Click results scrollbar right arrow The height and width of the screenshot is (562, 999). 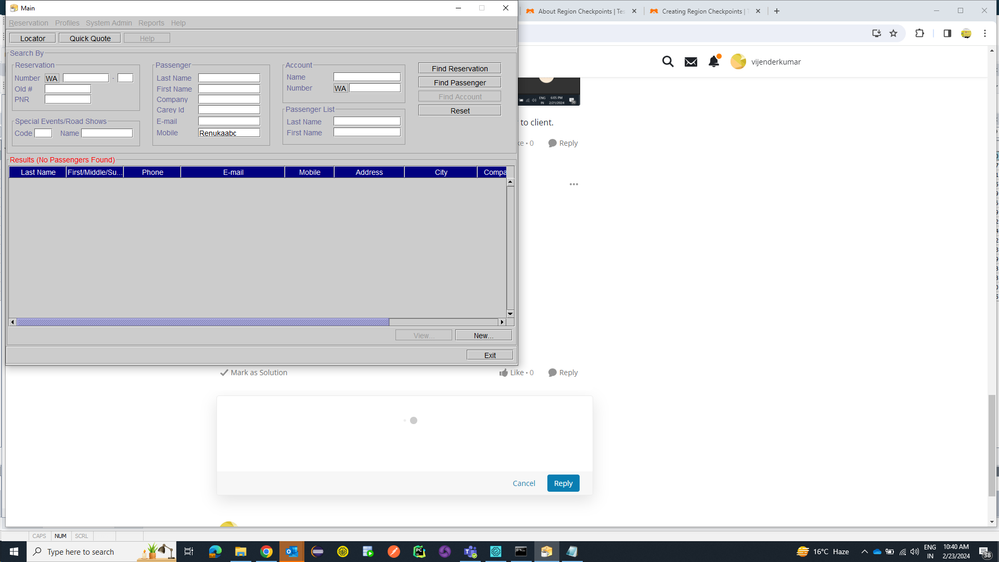click(501, 322)
